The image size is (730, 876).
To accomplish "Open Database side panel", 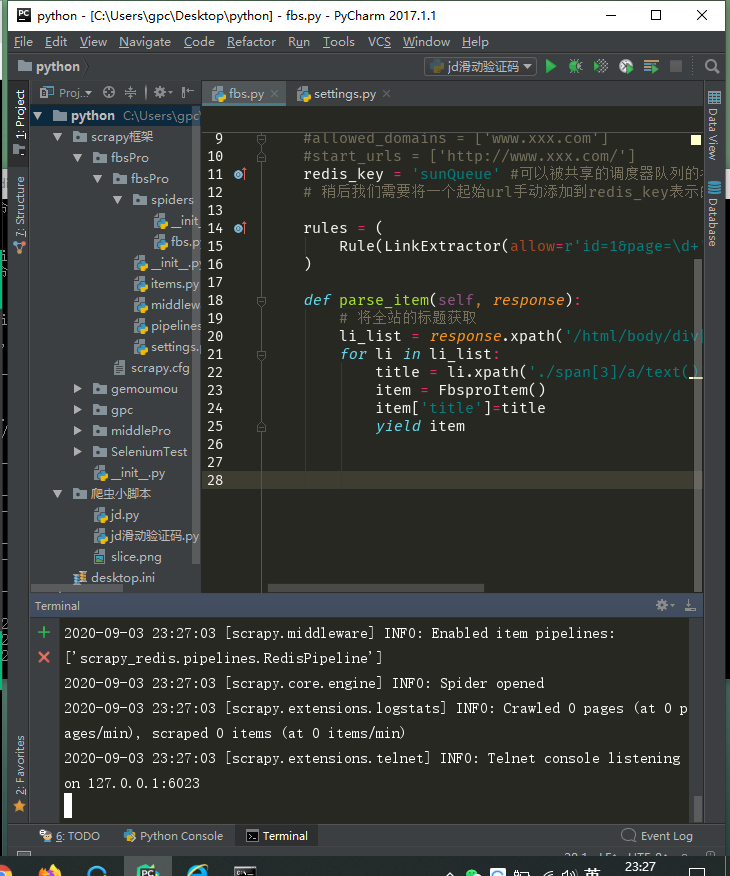I will pos(714,213).
